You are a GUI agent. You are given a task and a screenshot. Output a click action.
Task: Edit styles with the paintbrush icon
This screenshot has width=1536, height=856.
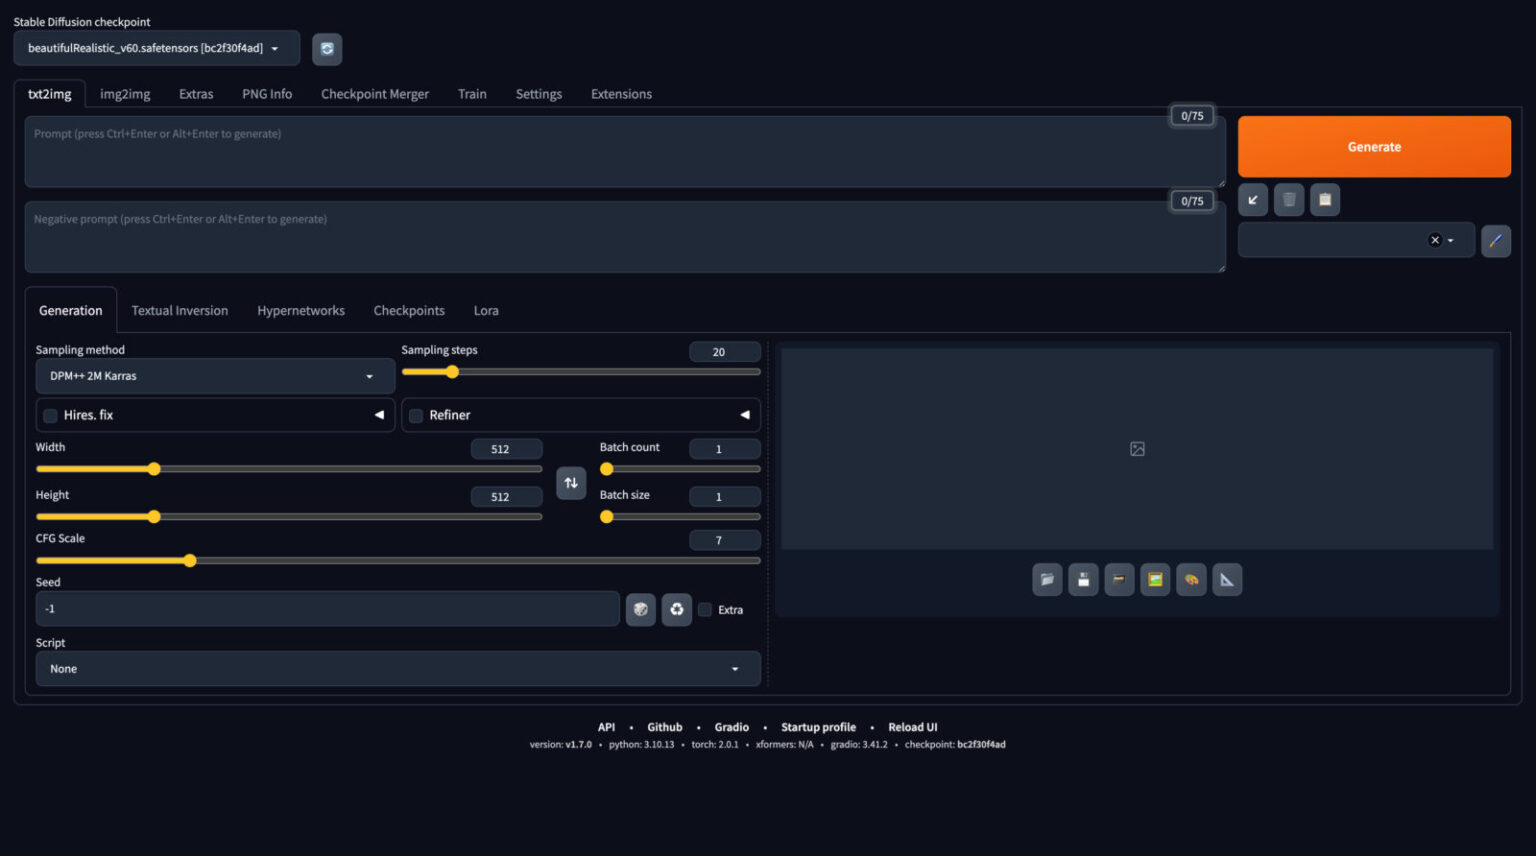1496,240
